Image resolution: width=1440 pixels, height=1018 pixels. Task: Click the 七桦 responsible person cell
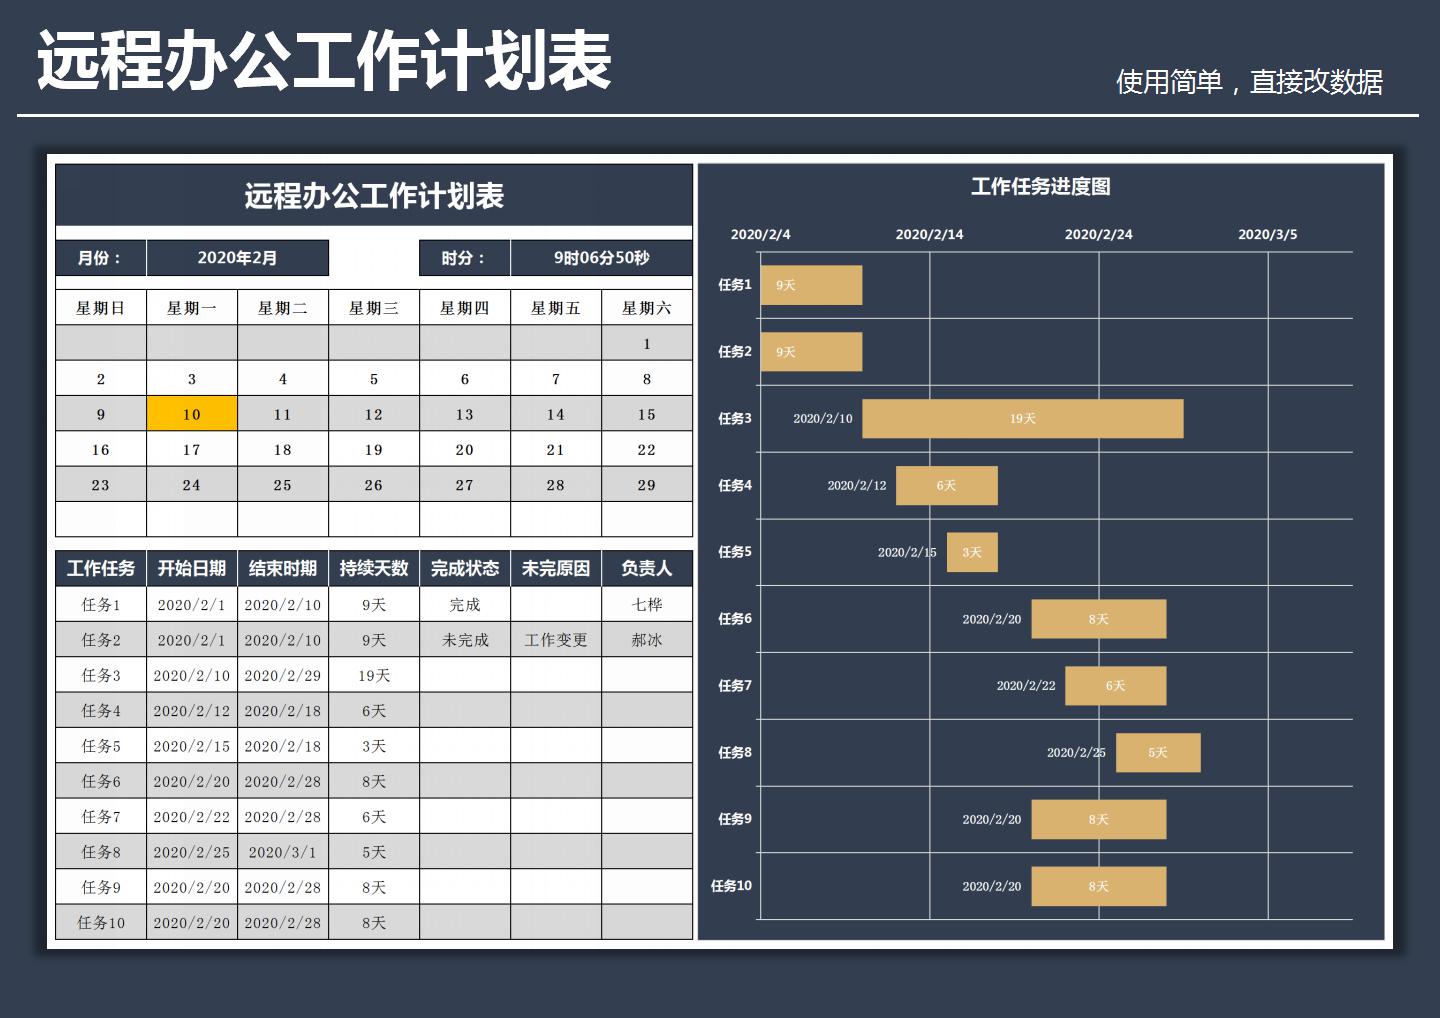[646, 604]
